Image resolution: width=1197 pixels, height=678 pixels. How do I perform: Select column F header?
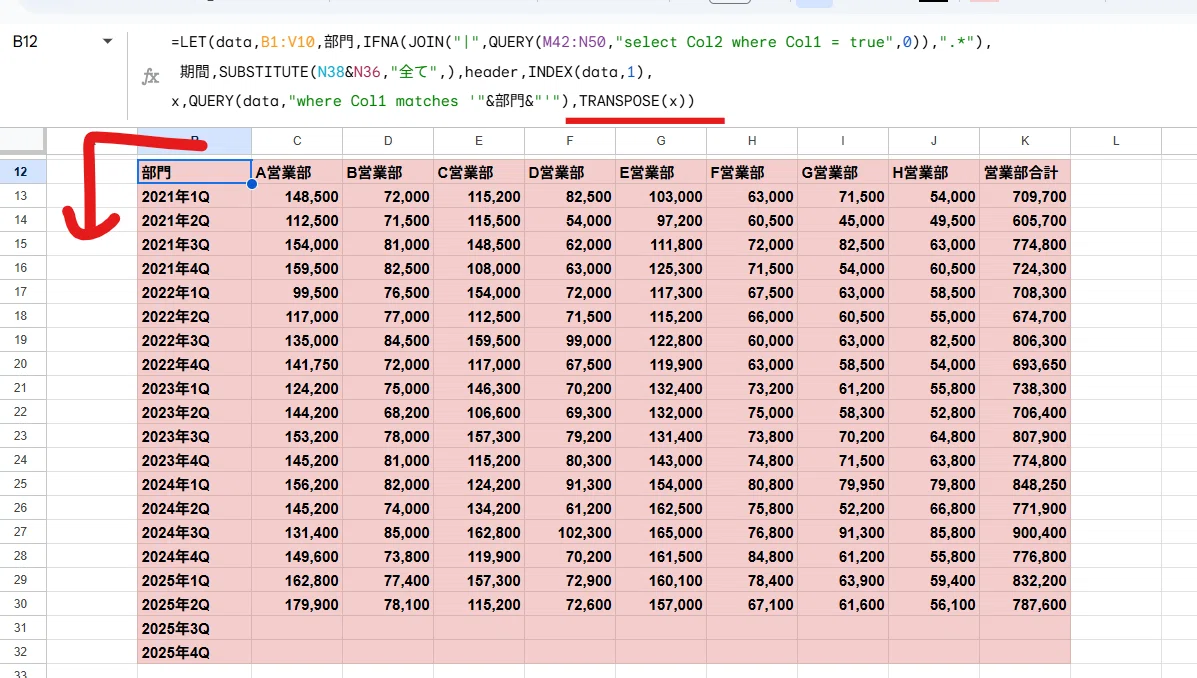(x=569, y=140)
